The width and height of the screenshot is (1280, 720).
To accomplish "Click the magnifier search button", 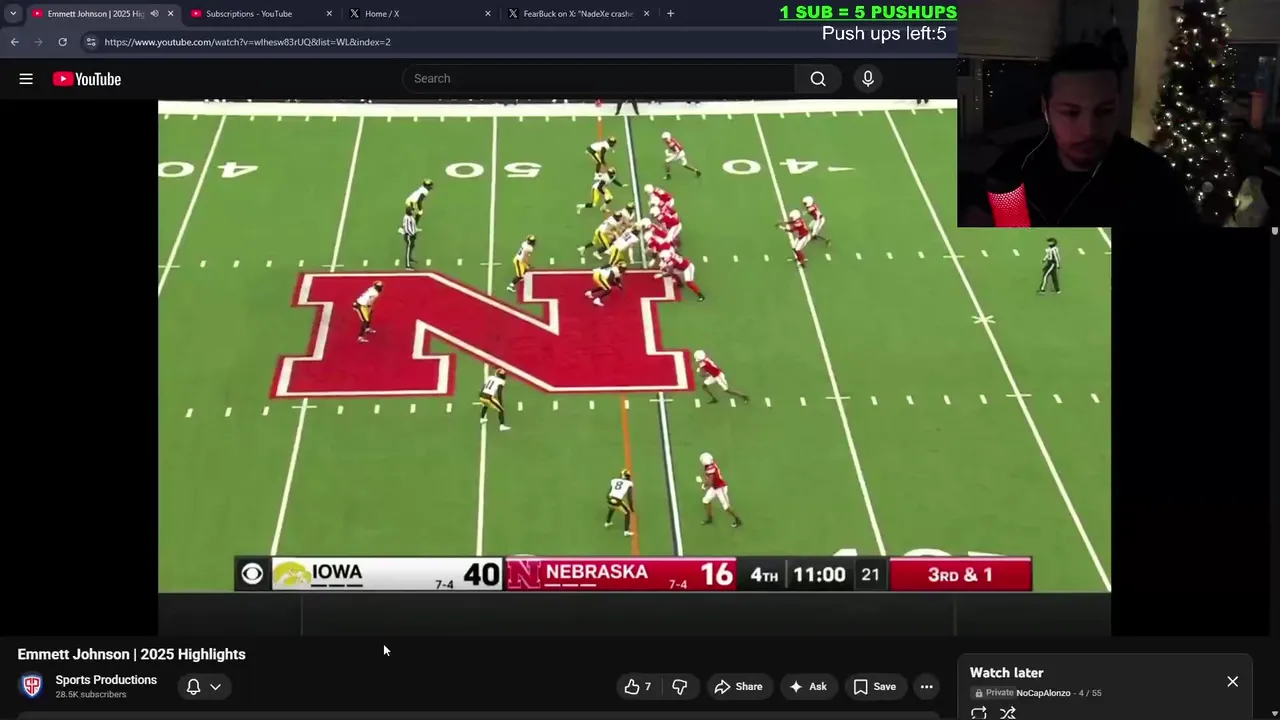I will (818, 79).
